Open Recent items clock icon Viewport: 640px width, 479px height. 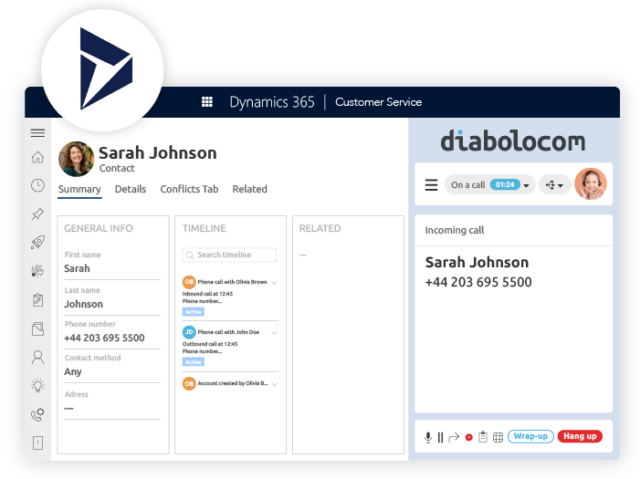point(38,185)
